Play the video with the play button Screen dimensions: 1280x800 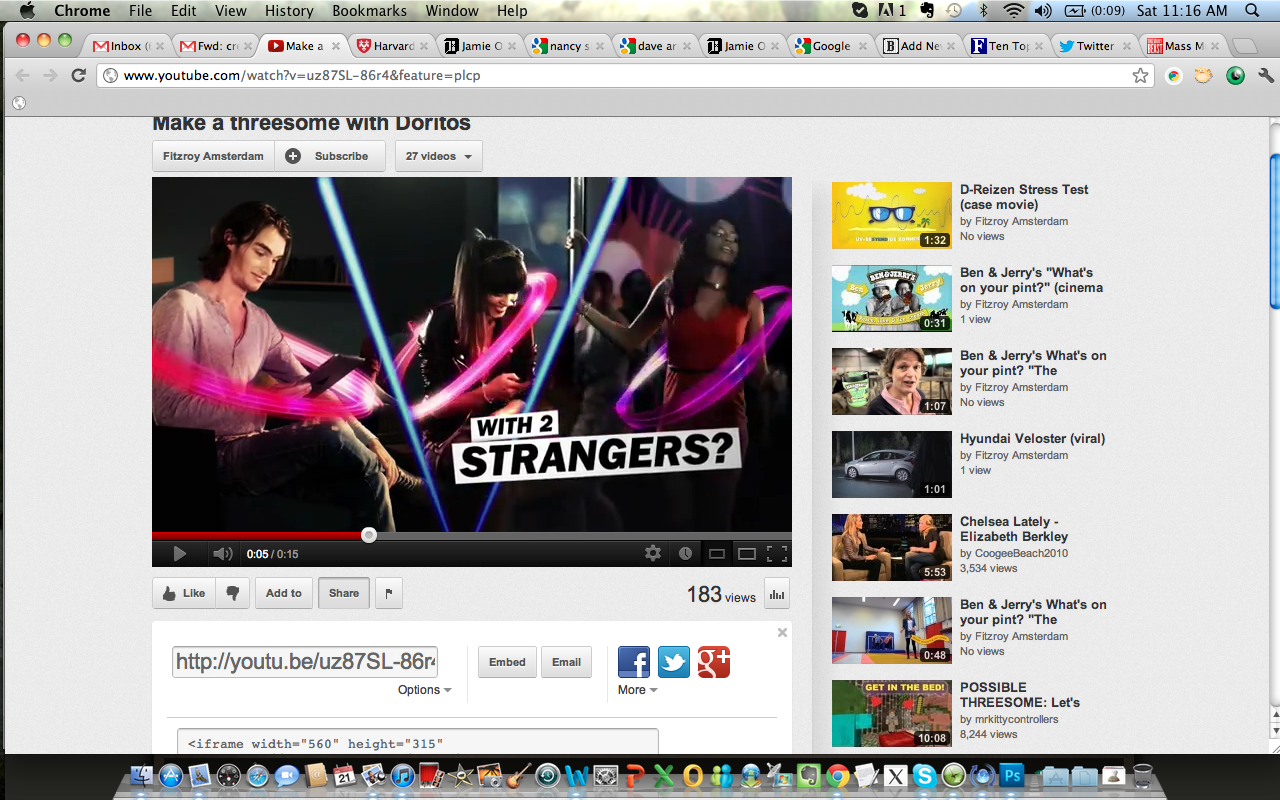click(179, 554)
